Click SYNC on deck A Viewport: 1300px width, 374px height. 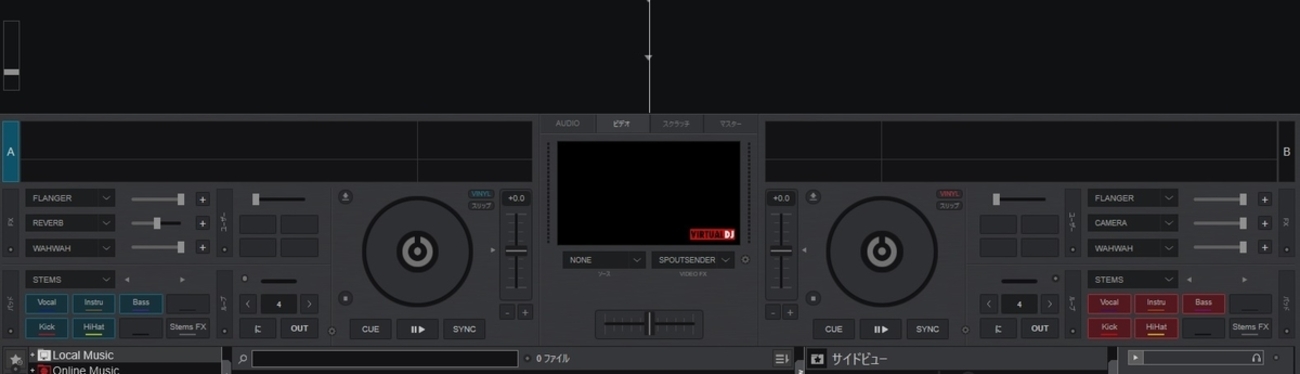(x=464, y=329)
